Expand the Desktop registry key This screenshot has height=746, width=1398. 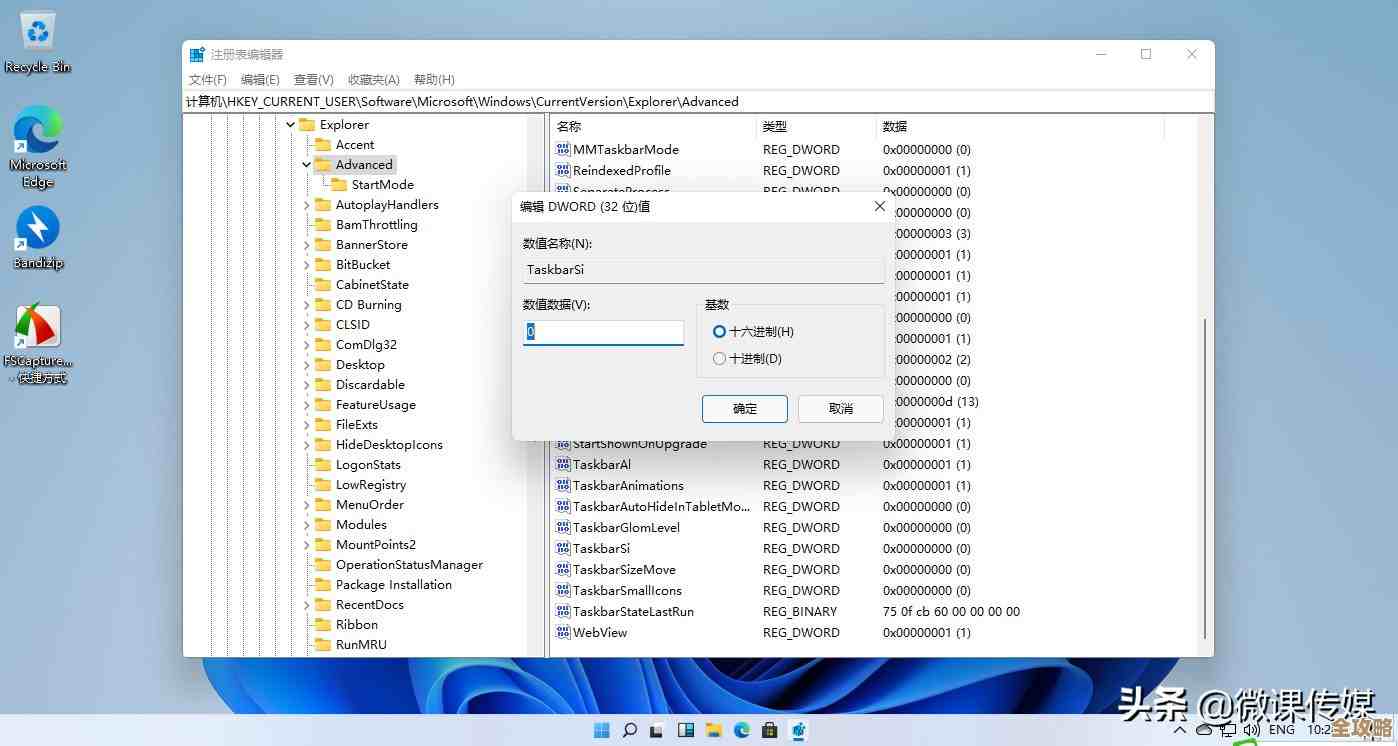(x=306, y=364)
